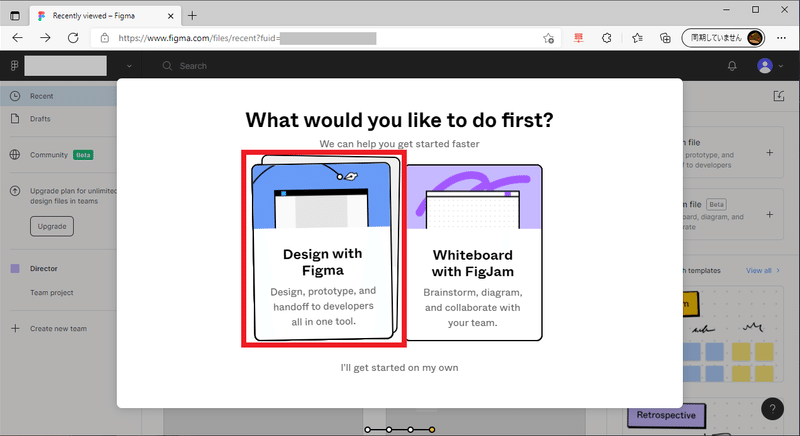This screenshot has width=800, height=436.
Task: Open Team project
Action: (x=52, y=293)
